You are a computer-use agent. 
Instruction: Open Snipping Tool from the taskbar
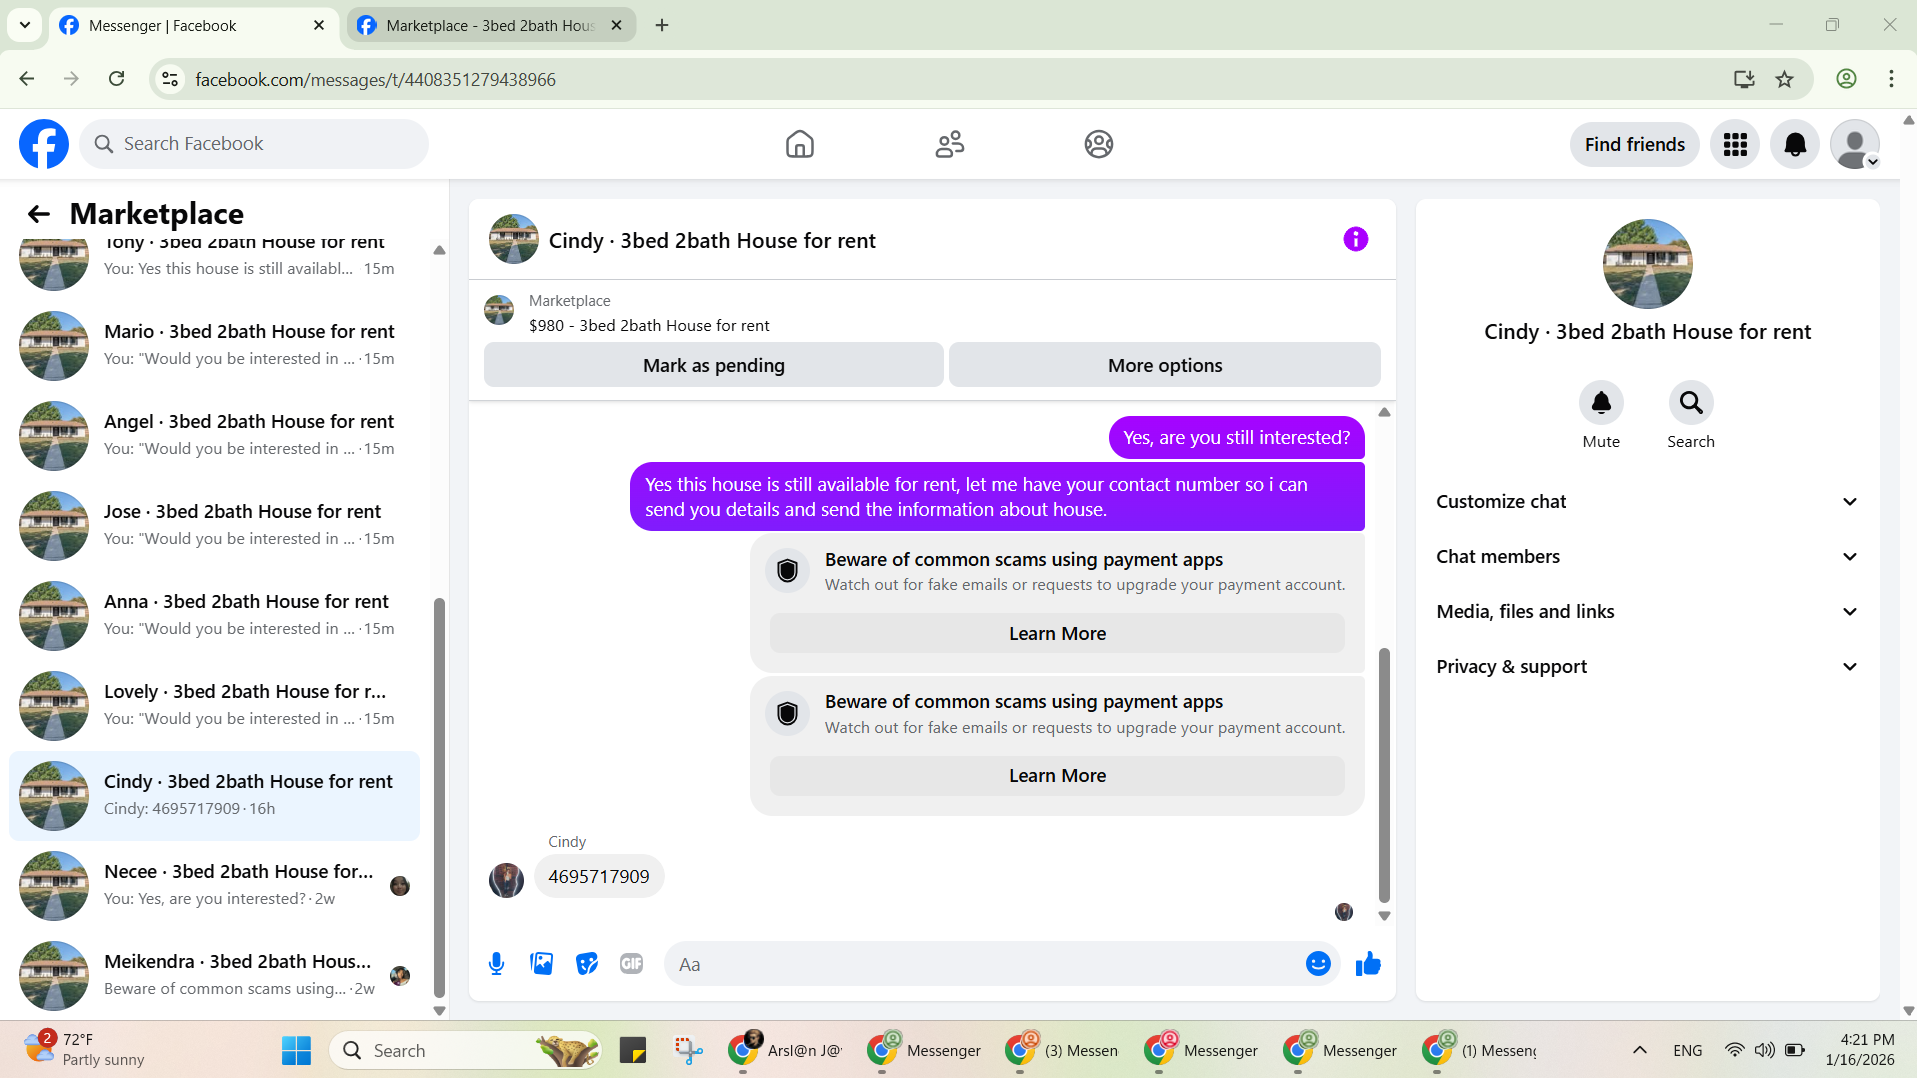[x=688, y=1051]
